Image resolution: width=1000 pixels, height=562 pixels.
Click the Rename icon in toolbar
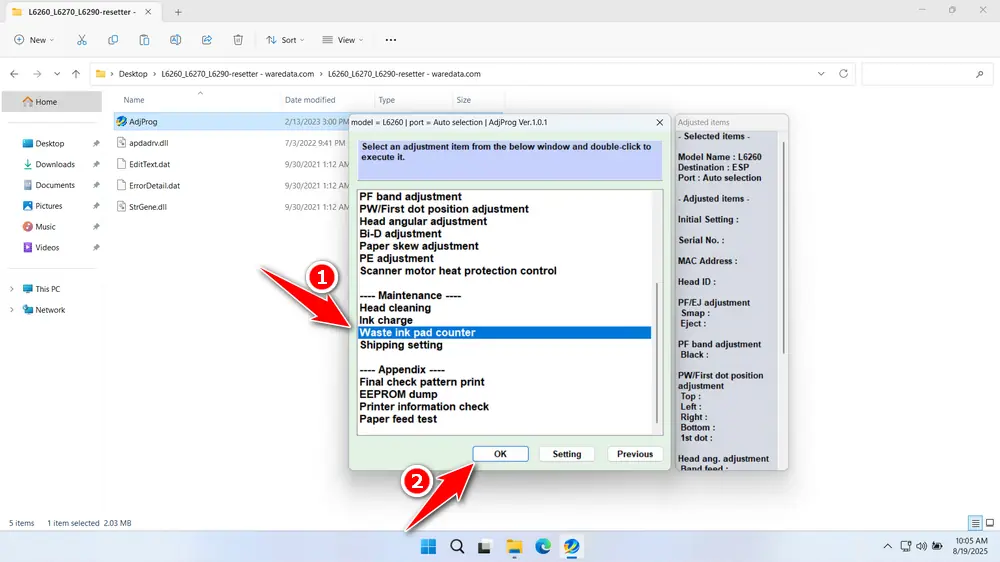[176, 40]
